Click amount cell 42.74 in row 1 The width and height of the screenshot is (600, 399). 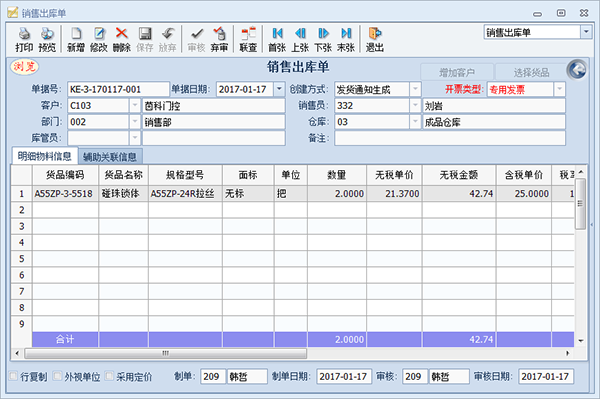pyautogui.click(x=459, y=194)
